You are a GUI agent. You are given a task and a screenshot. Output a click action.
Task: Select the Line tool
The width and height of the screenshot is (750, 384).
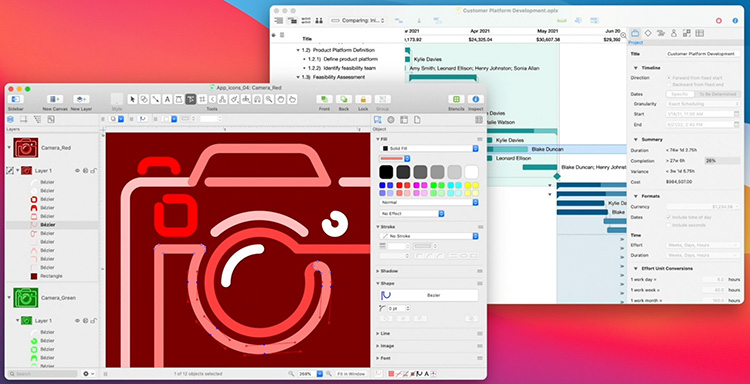point(155,99)
